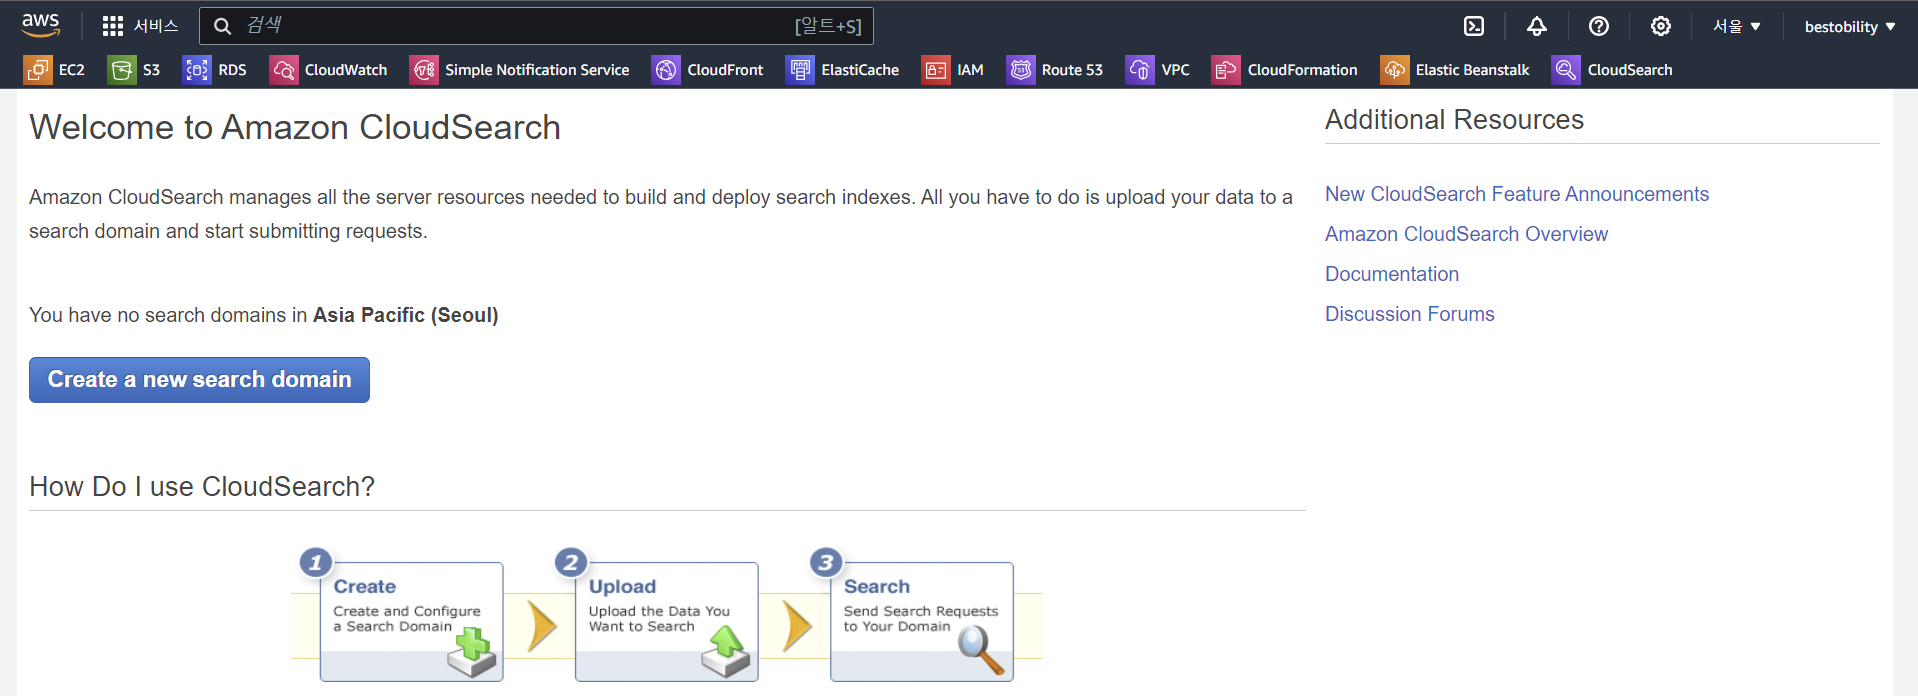Click the Route 53 favorites label
The image size is (1918, 696).
pos(1072,70)
